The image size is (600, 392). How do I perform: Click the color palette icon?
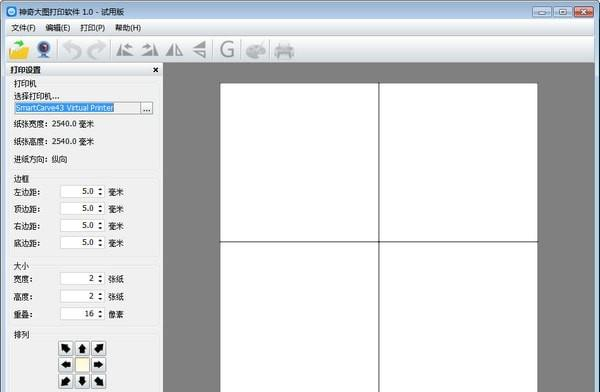255,51
